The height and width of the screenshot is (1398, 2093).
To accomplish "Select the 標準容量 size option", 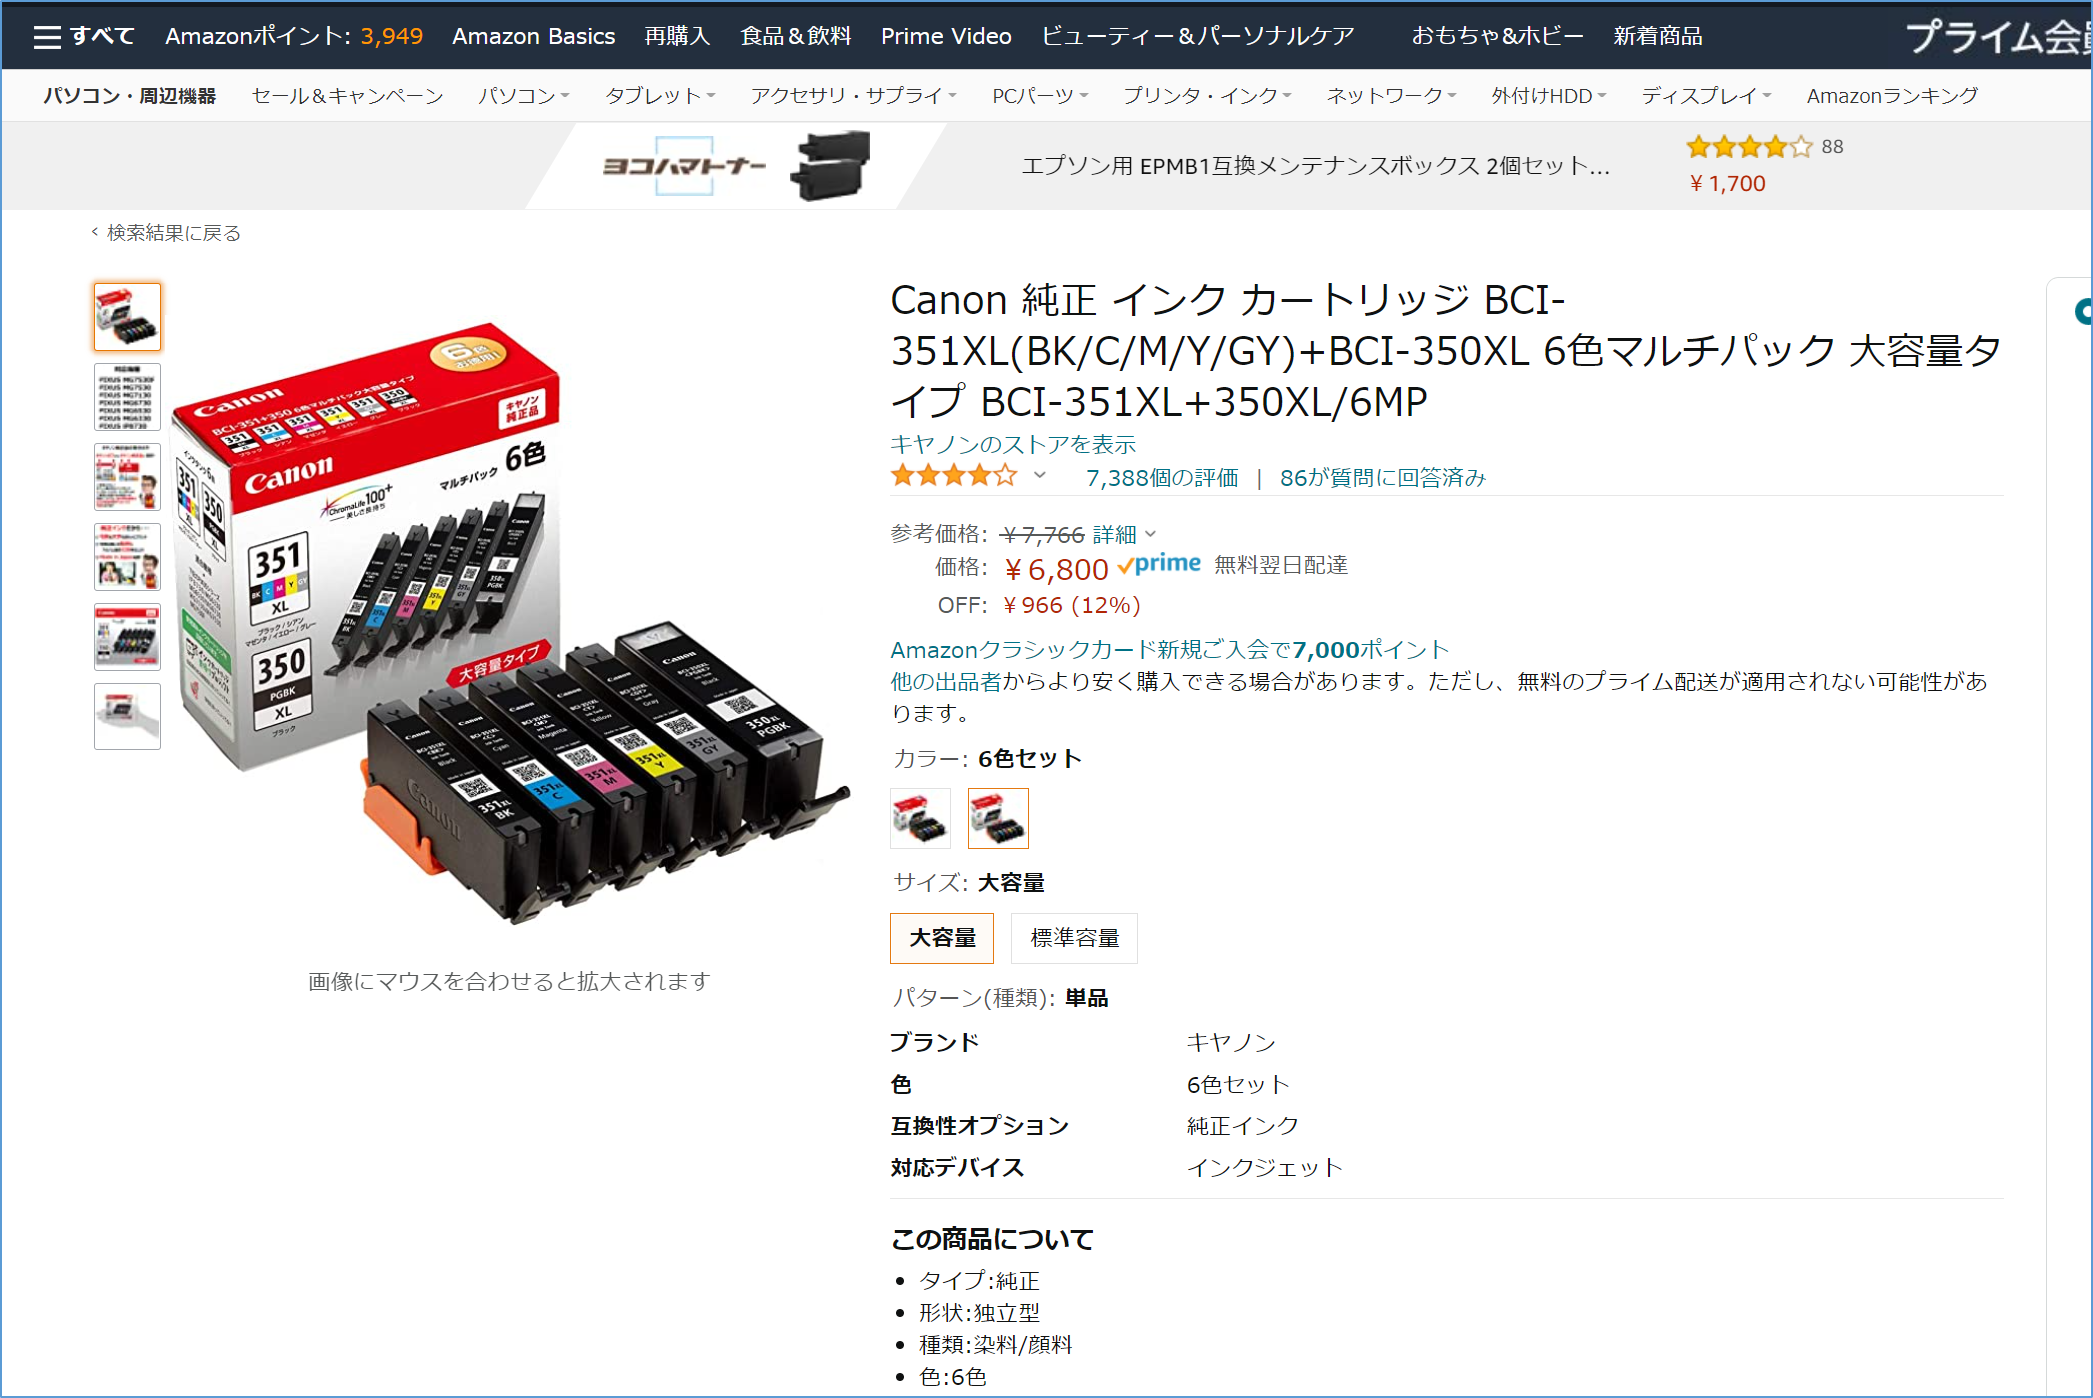I will click(x=1075, y=938).
